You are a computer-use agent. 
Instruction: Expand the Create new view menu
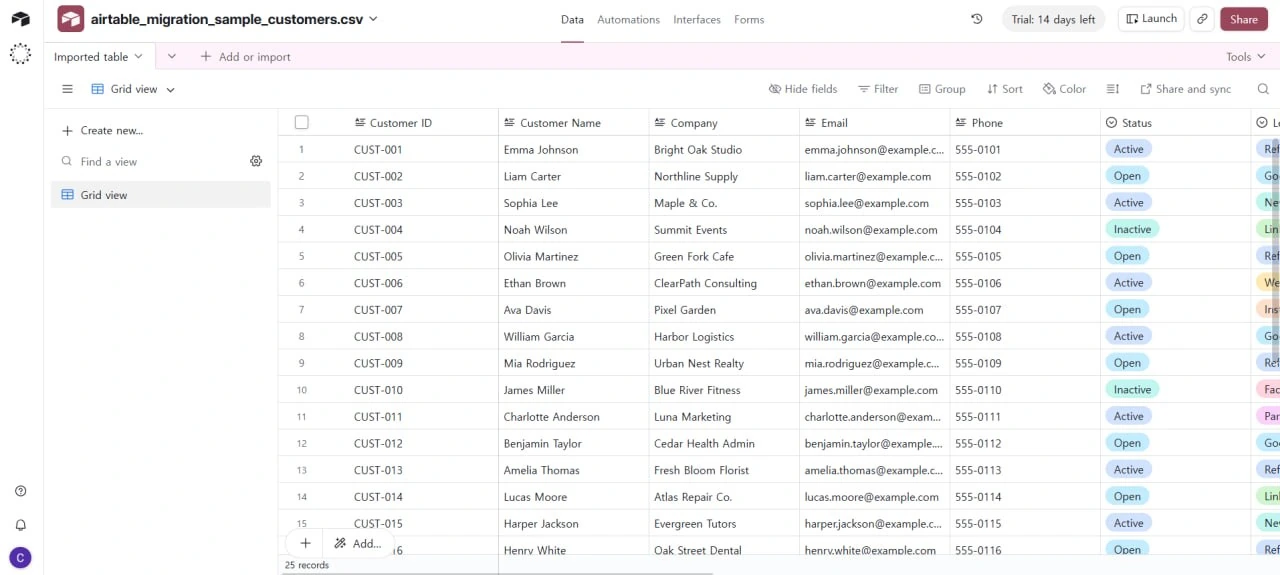[102, 130]
